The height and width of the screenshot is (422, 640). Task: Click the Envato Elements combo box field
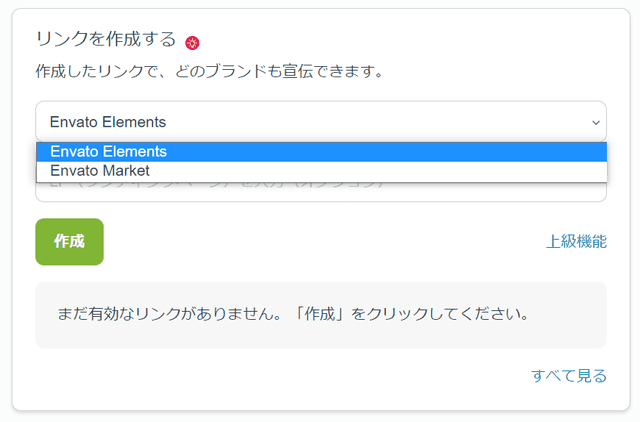coord(321,122)
